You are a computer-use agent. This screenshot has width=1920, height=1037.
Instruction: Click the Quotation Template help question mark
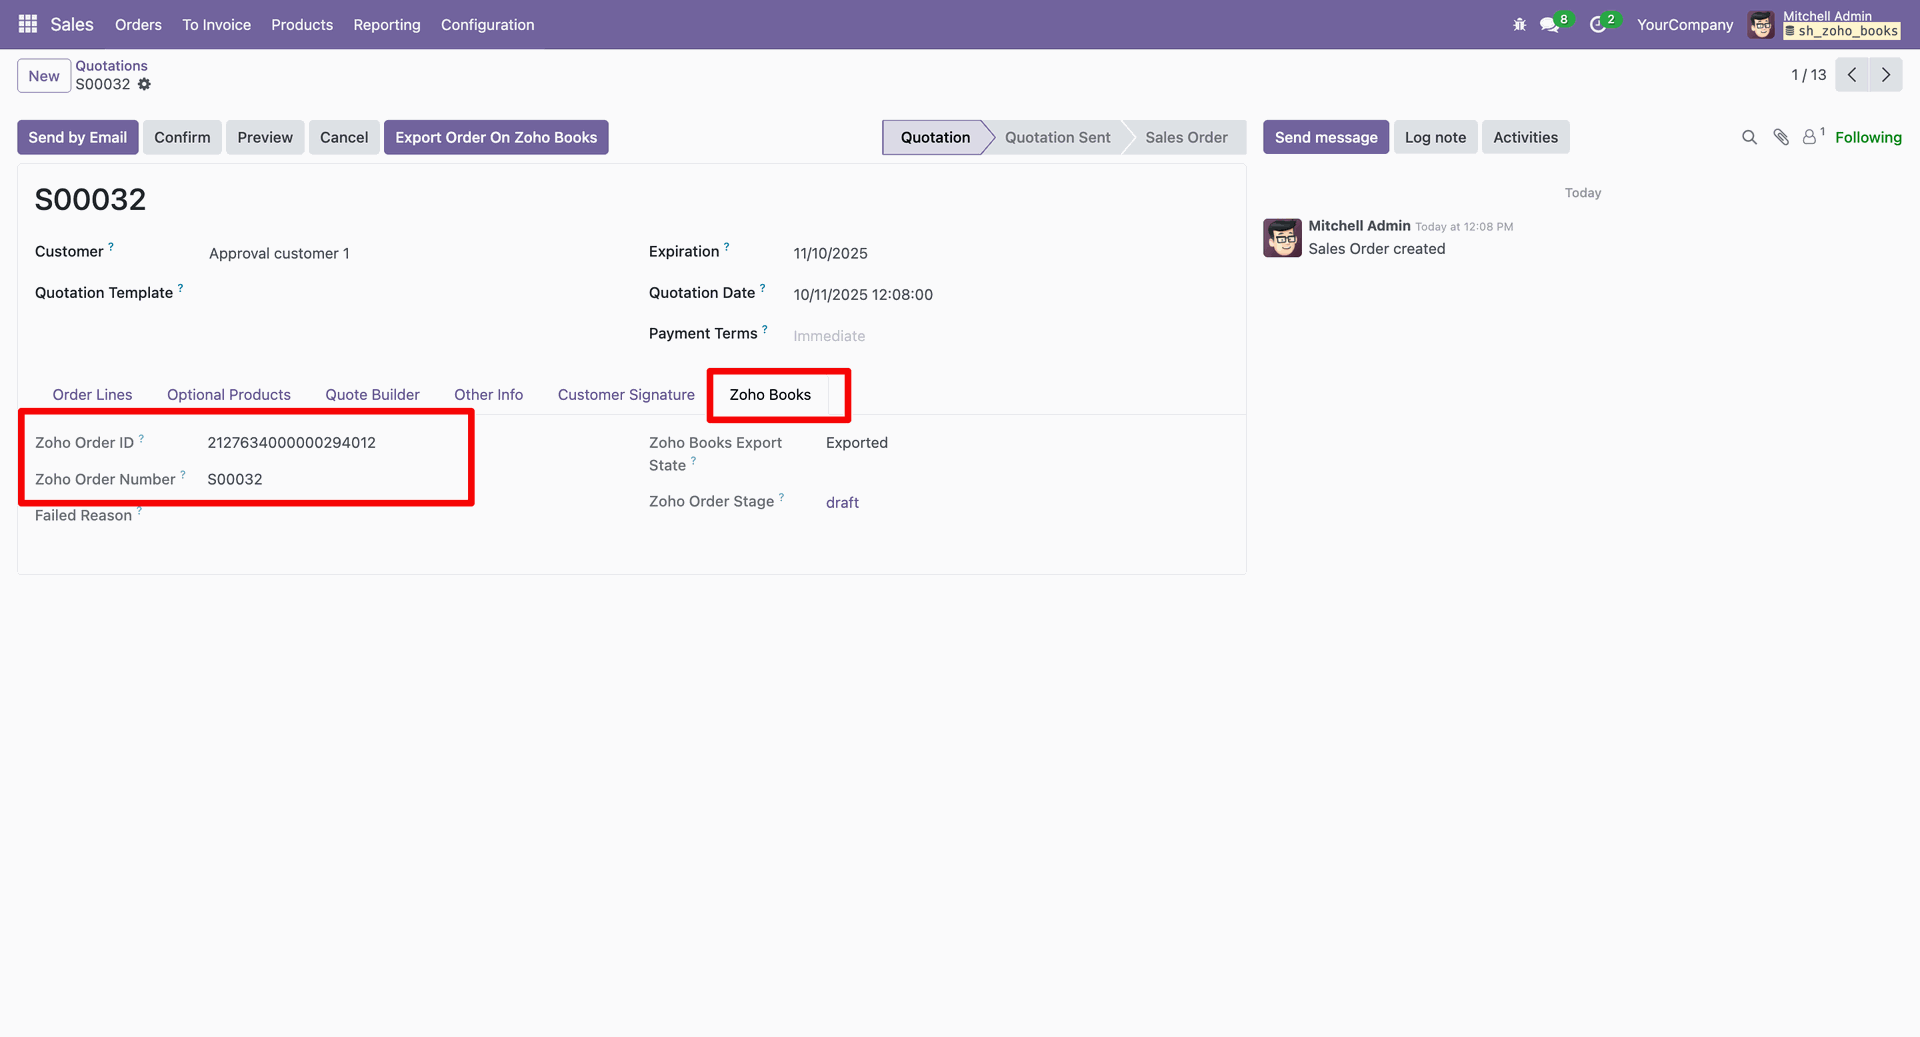(181, 287)
